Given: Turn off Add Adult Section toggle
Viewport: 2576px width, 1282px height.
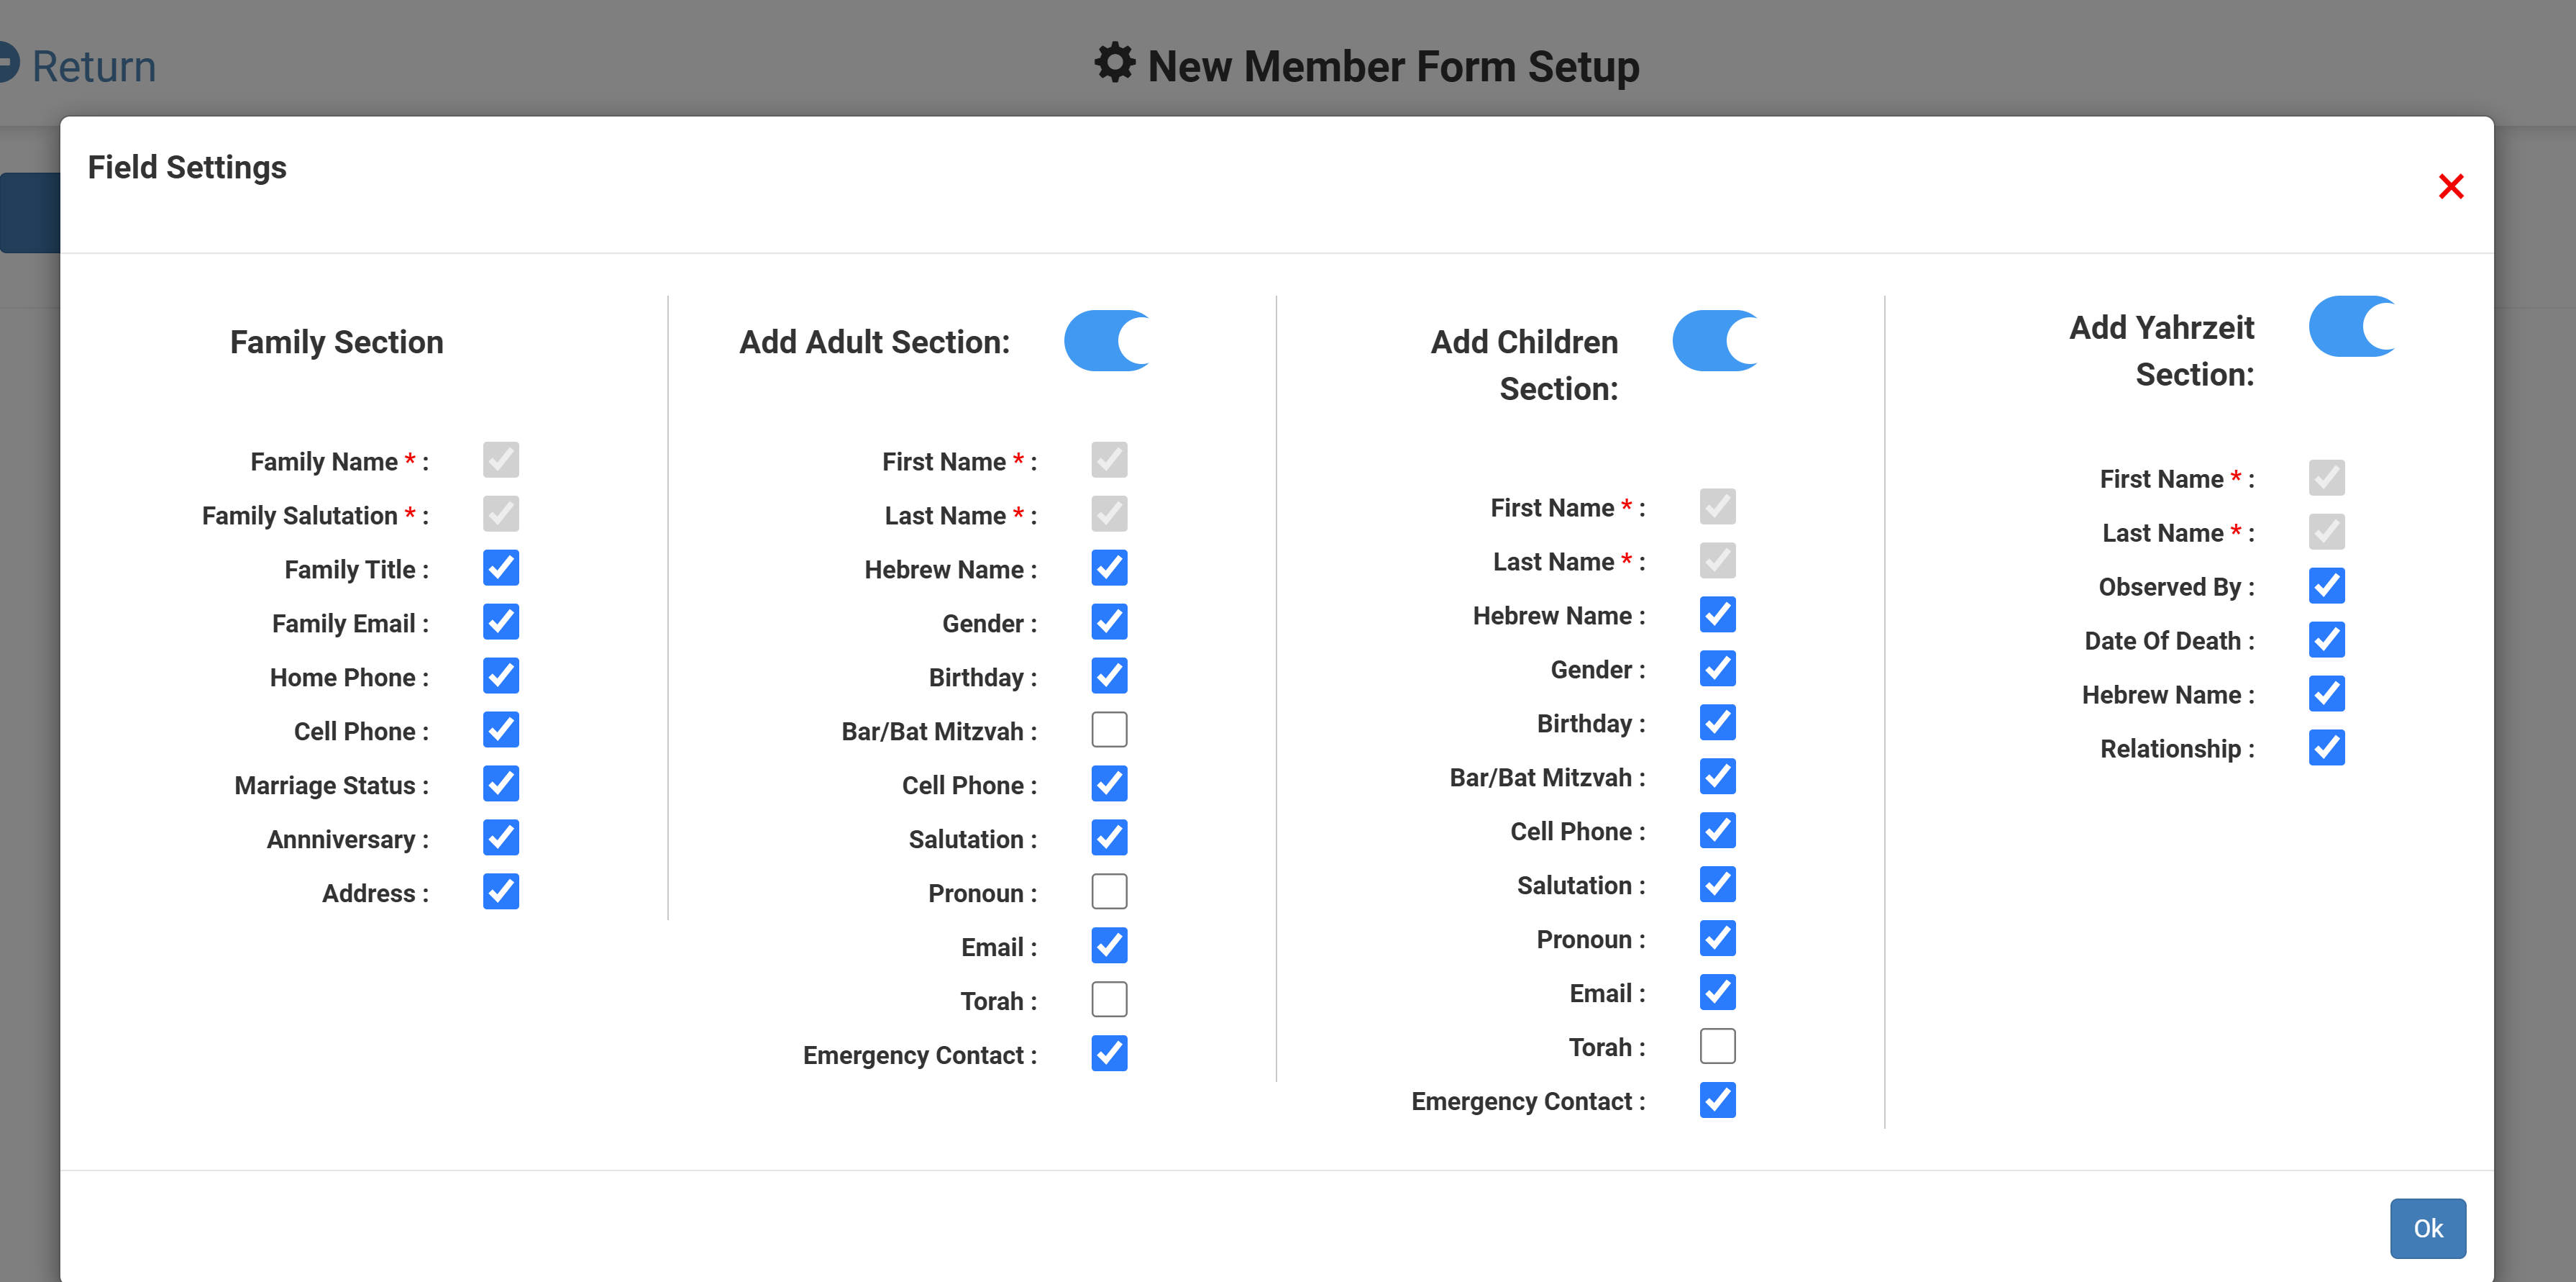Looking at the screenshot, I should (x=1107, y=341).
